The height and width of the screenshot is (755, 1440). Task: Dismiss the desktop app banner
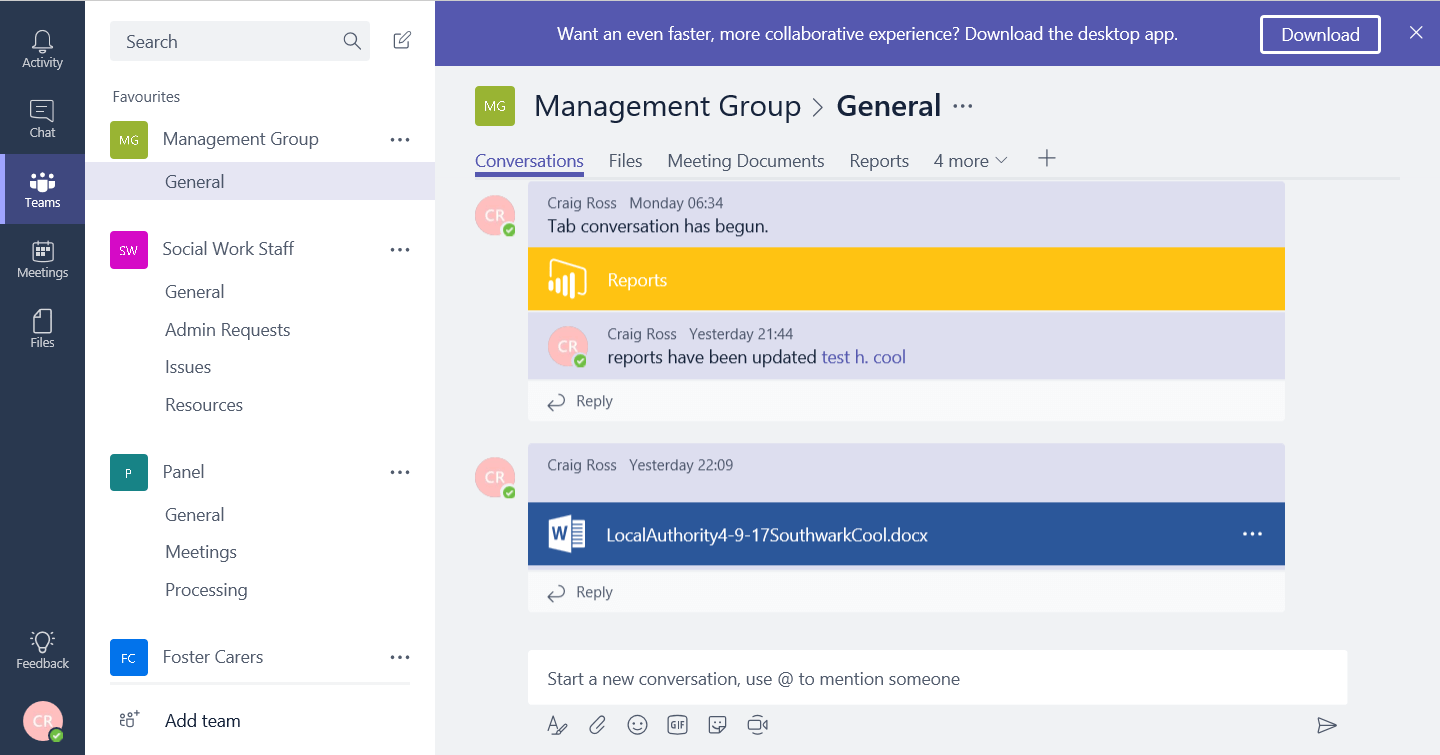(x=1416, y=33)
